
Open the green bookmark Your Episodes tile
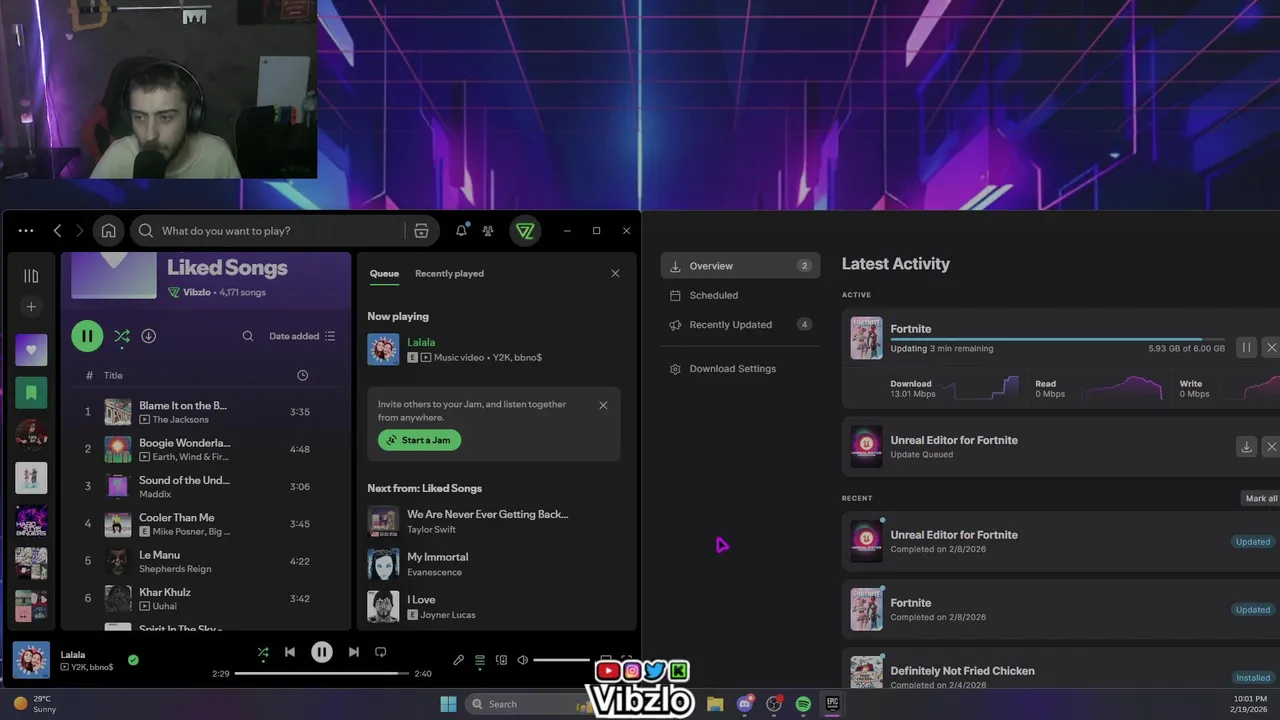[31, 392]
